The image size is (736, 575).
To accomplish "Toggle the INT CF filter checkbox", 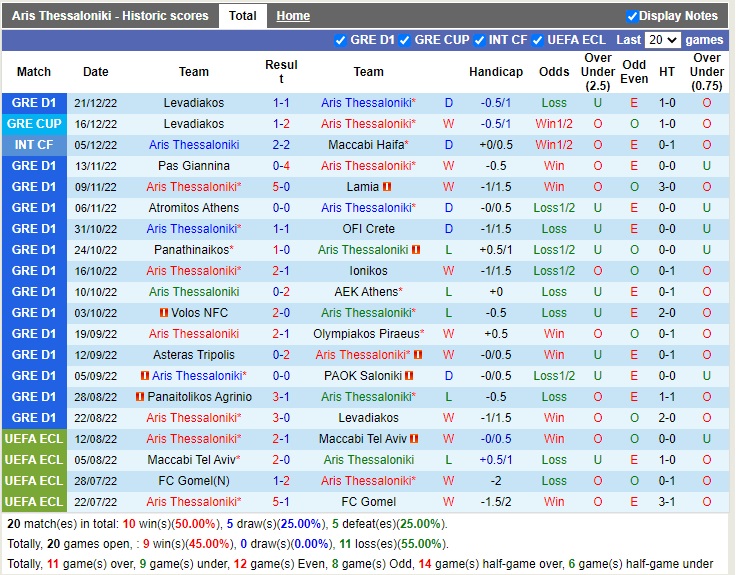I will [479, 41].
